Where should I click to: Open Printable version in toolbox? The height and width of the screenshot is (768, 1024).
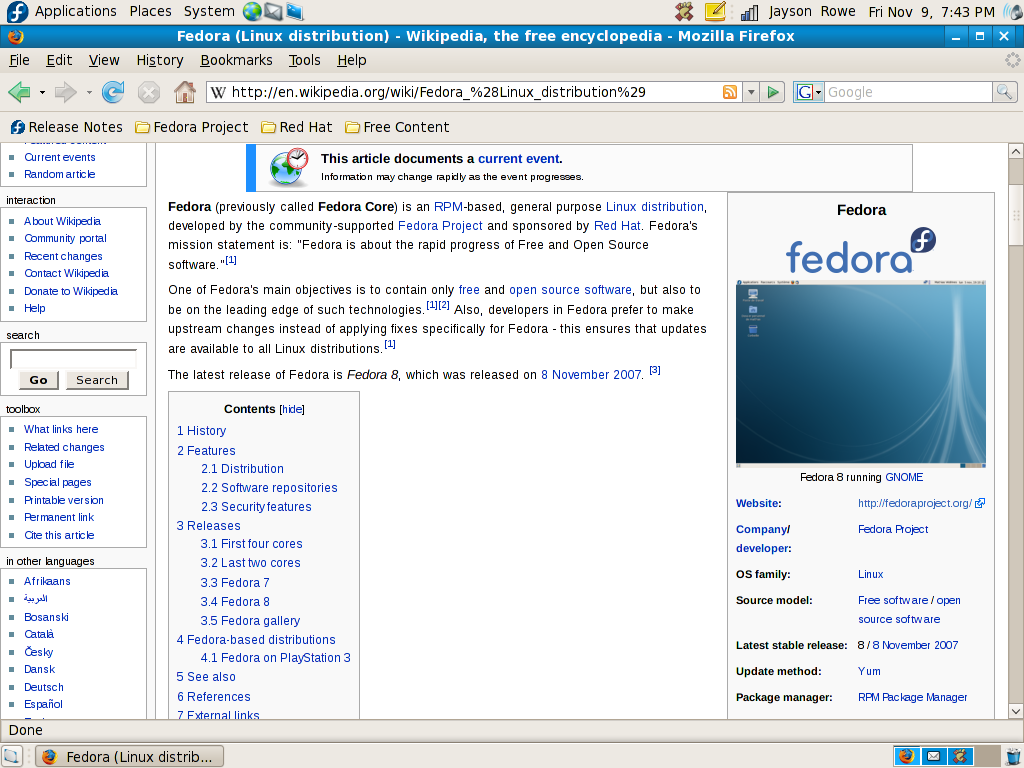click(x=64, y=500)
